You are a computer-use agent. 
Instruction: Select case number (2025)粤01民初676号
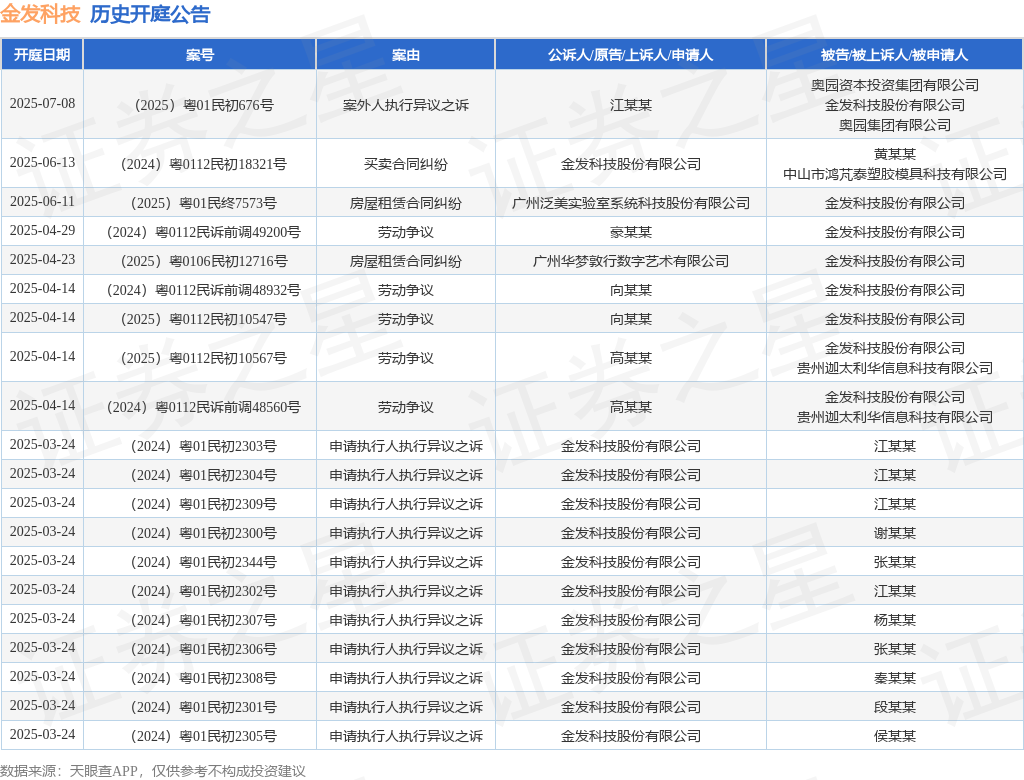204,105
